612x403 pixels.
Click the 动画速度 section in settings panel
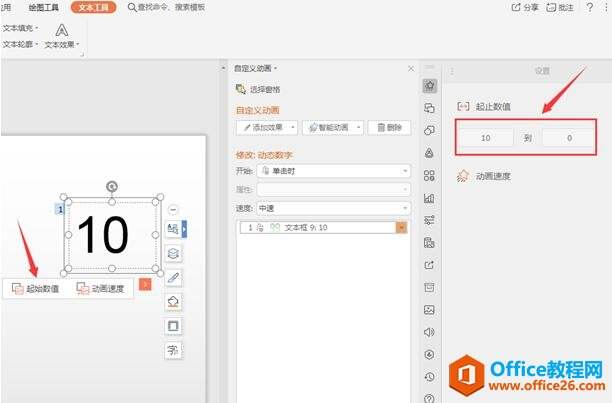(x=483, y=176)
